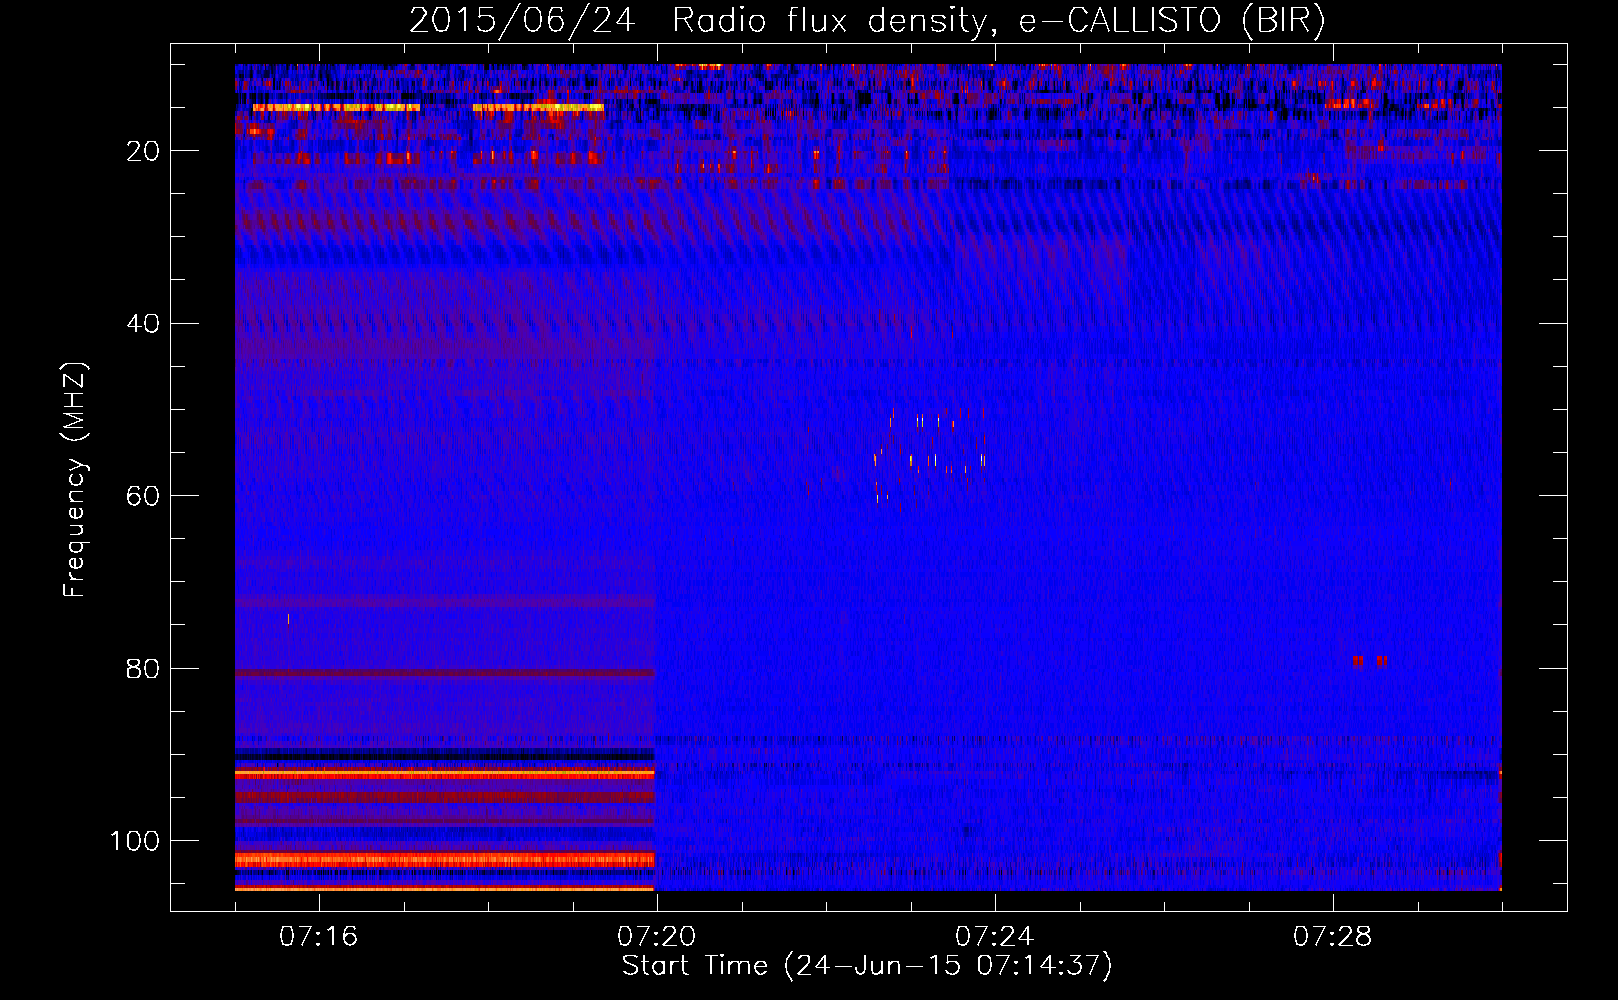Click the thin dark red line at 80 MHz

point(444,673)
